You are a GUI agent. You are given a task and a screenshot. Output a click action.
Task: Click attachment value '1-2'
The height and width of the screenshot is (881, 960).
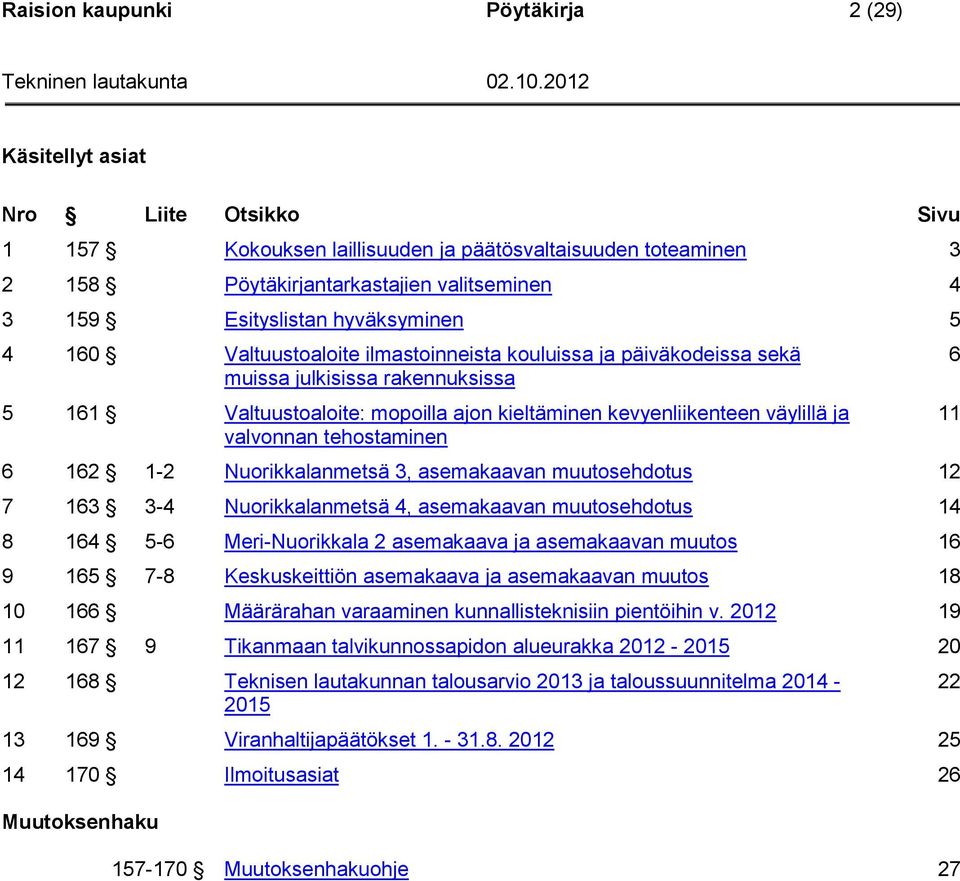159,471
